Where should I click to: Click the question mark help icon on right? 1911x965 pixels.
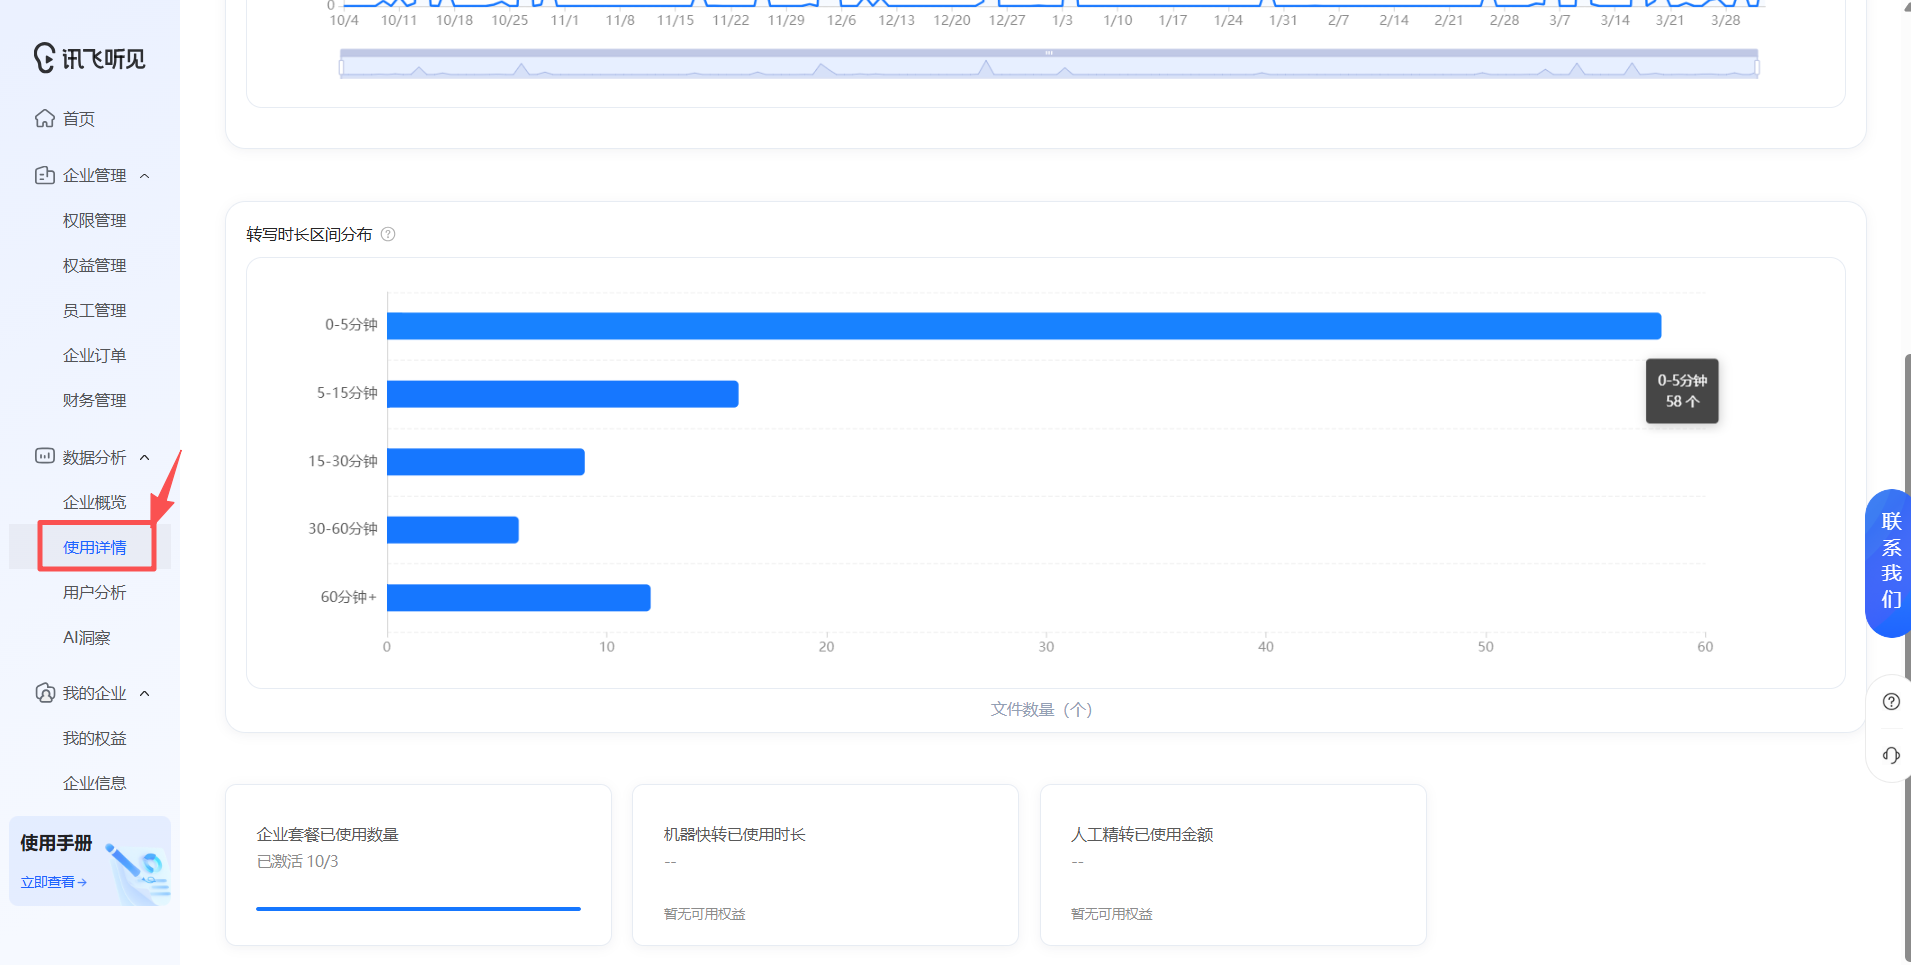1891,701
